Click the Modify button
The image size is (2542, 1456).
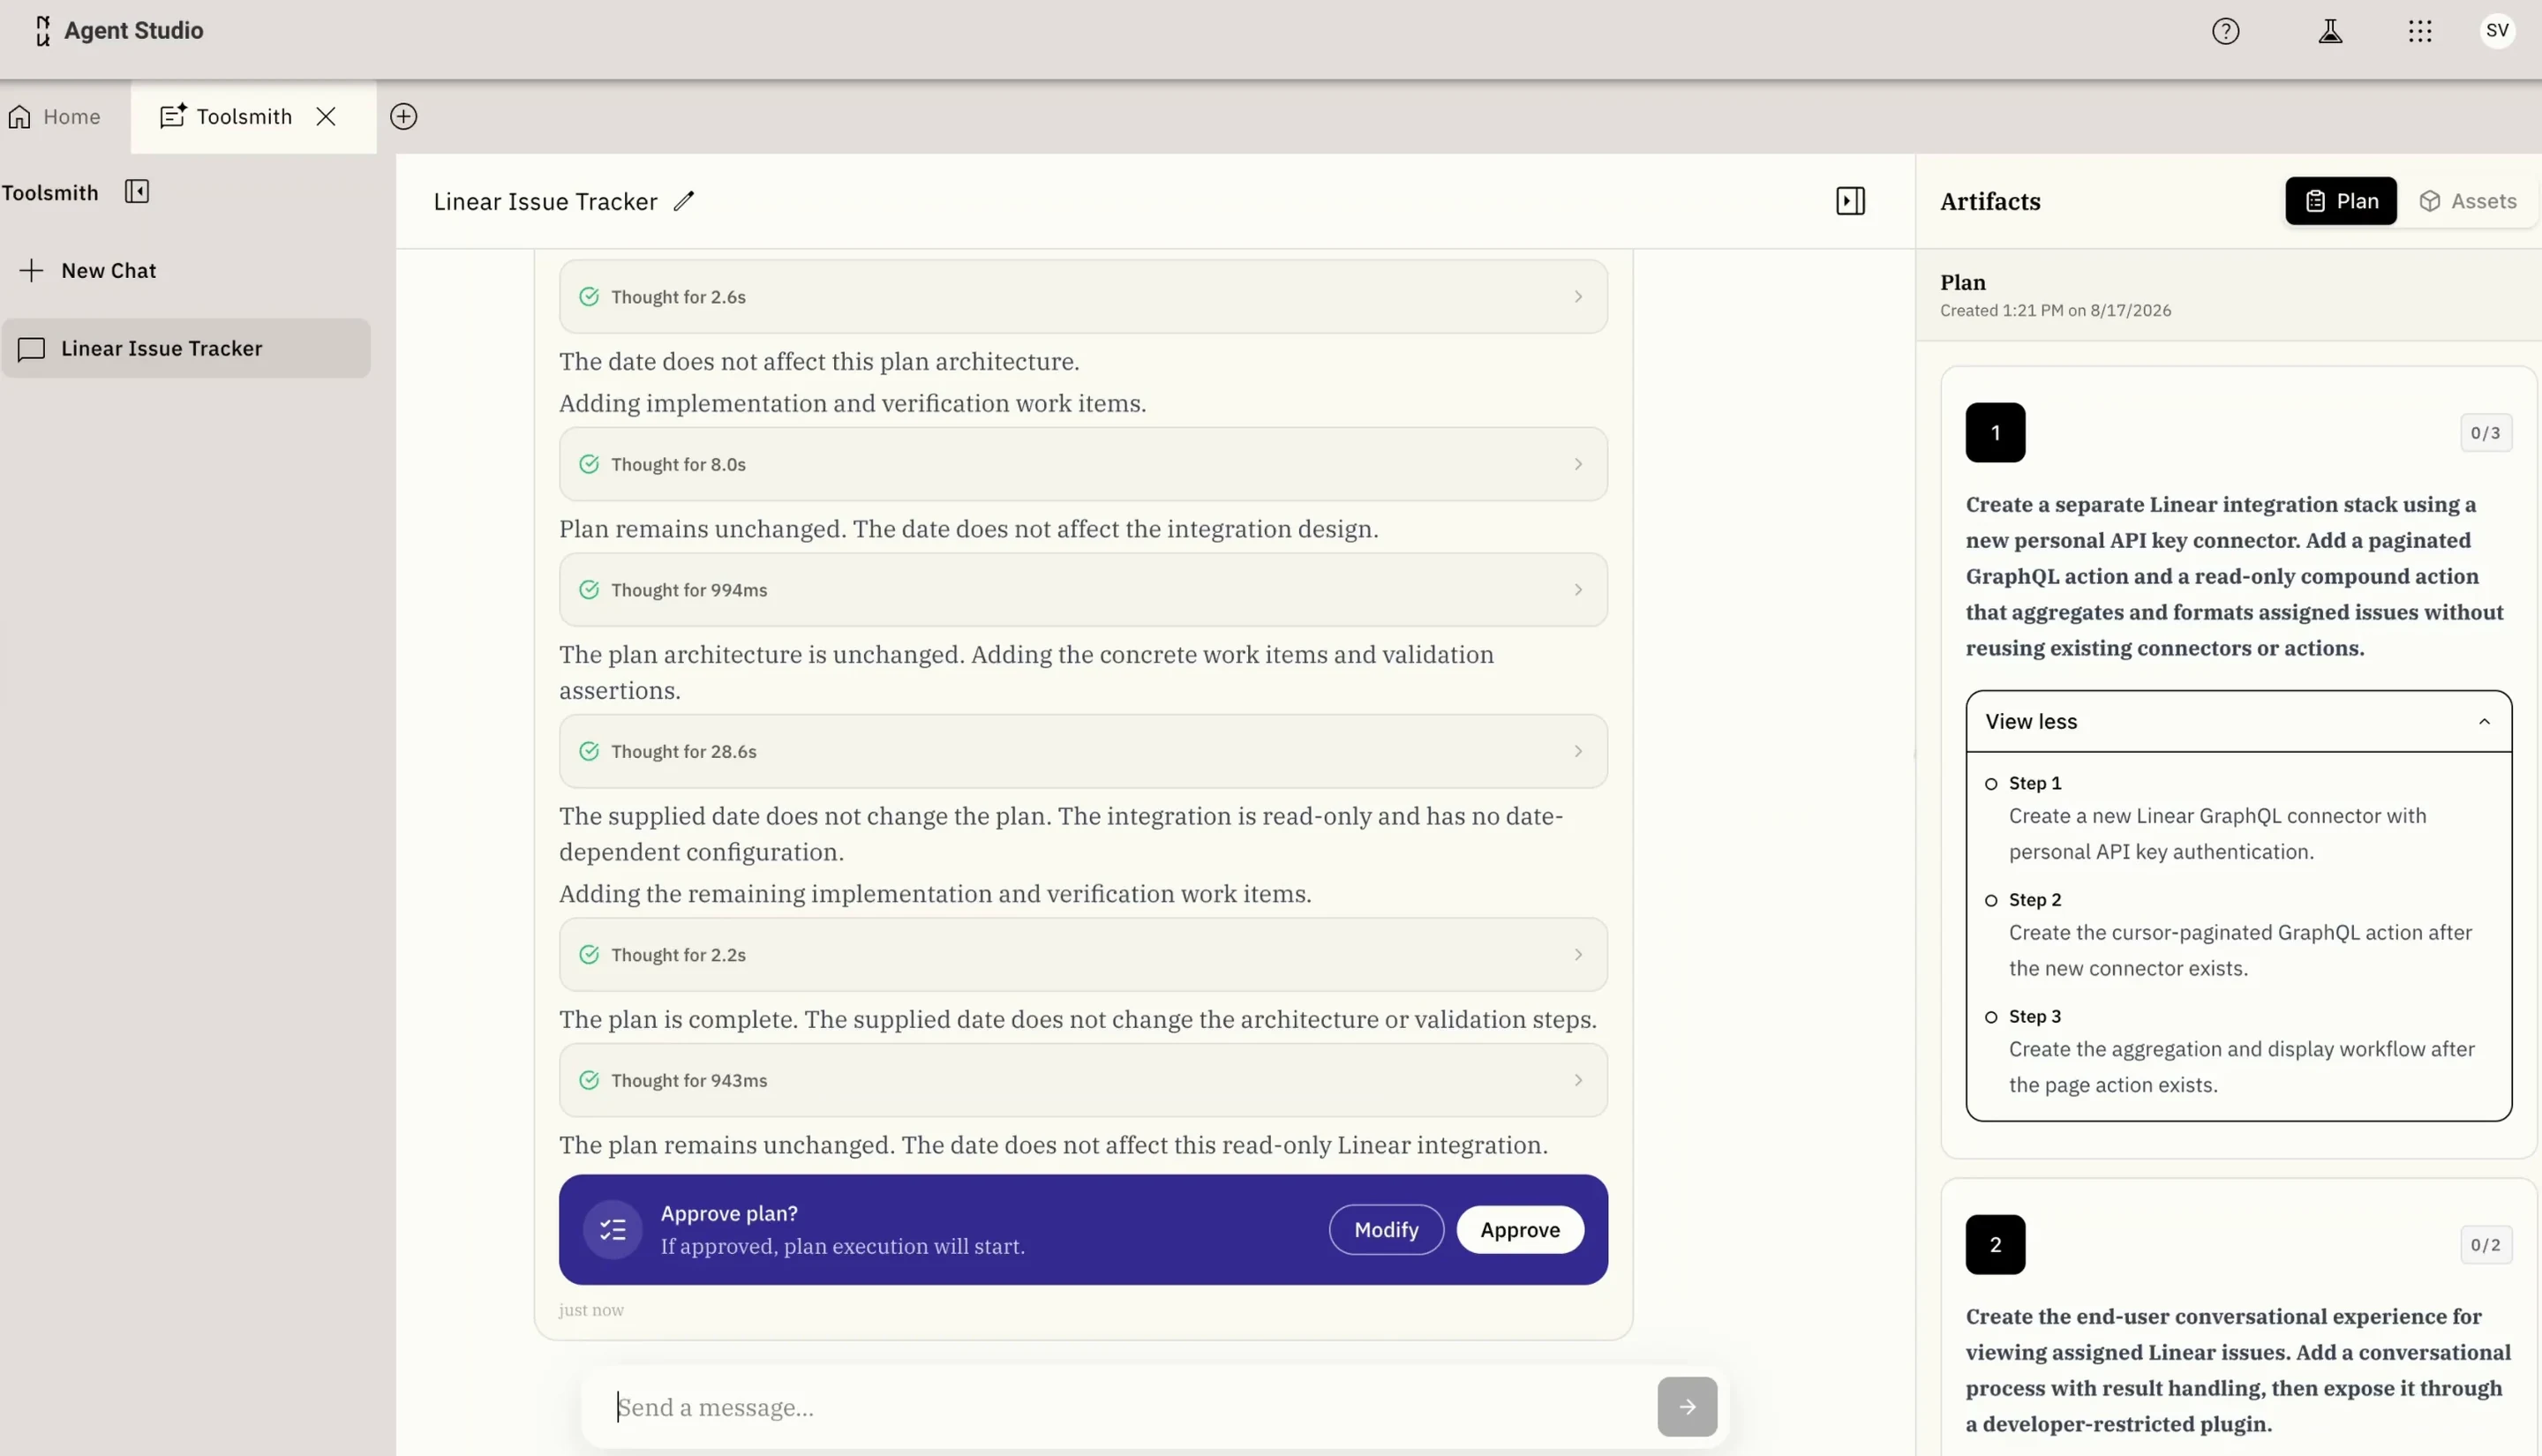tap(1386, 1230)
